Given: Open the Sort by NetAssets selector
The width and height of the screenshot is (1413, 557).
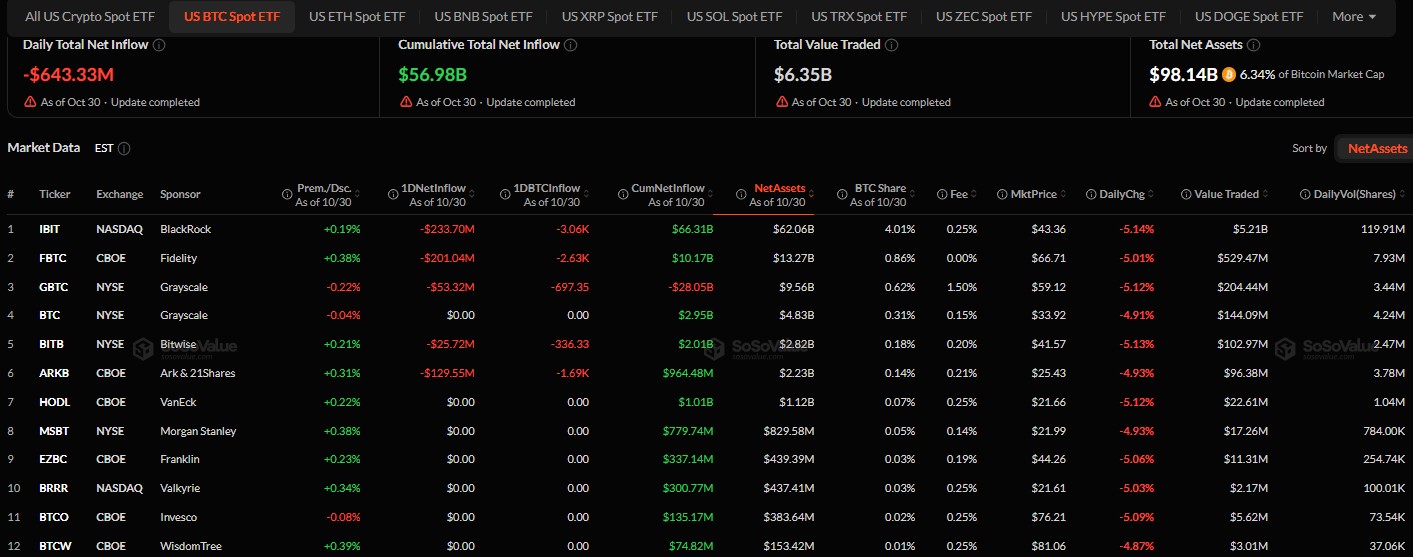Looking at the screenshot, I should [x=1377, y=148].
